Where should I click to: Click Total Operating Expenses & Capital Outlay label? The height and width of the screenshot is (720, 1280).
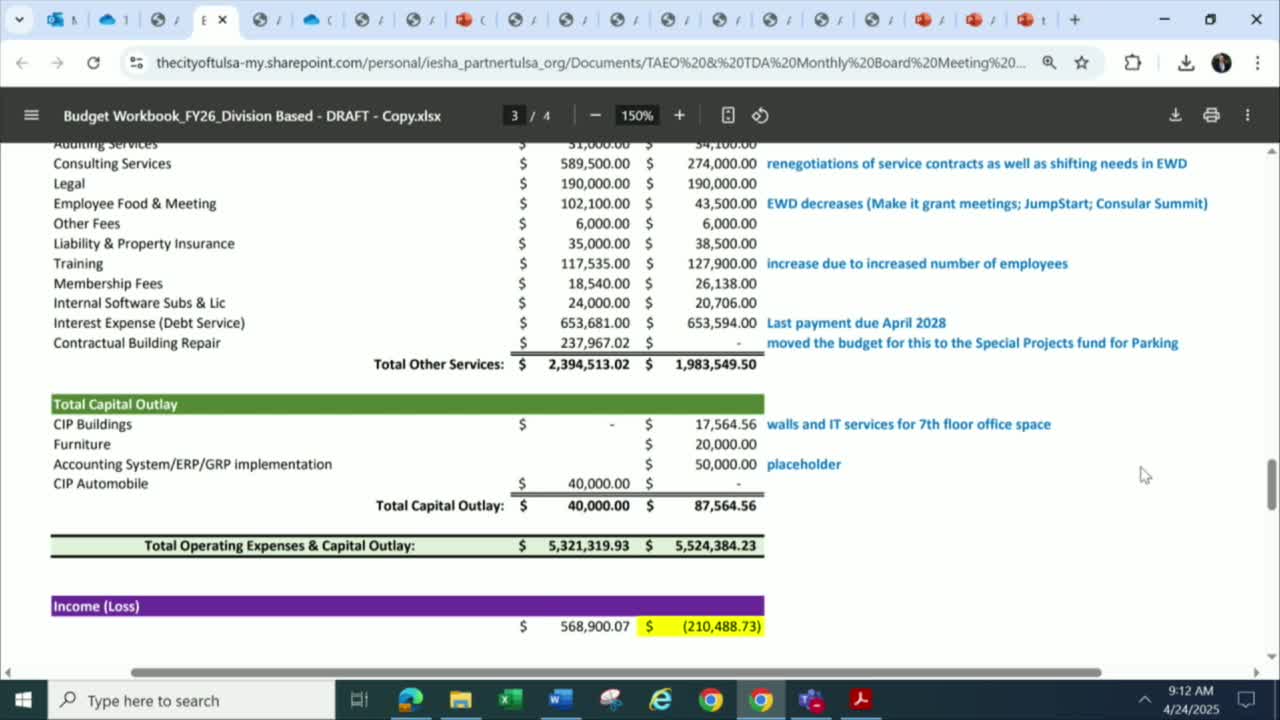click(x=279, y=546)
